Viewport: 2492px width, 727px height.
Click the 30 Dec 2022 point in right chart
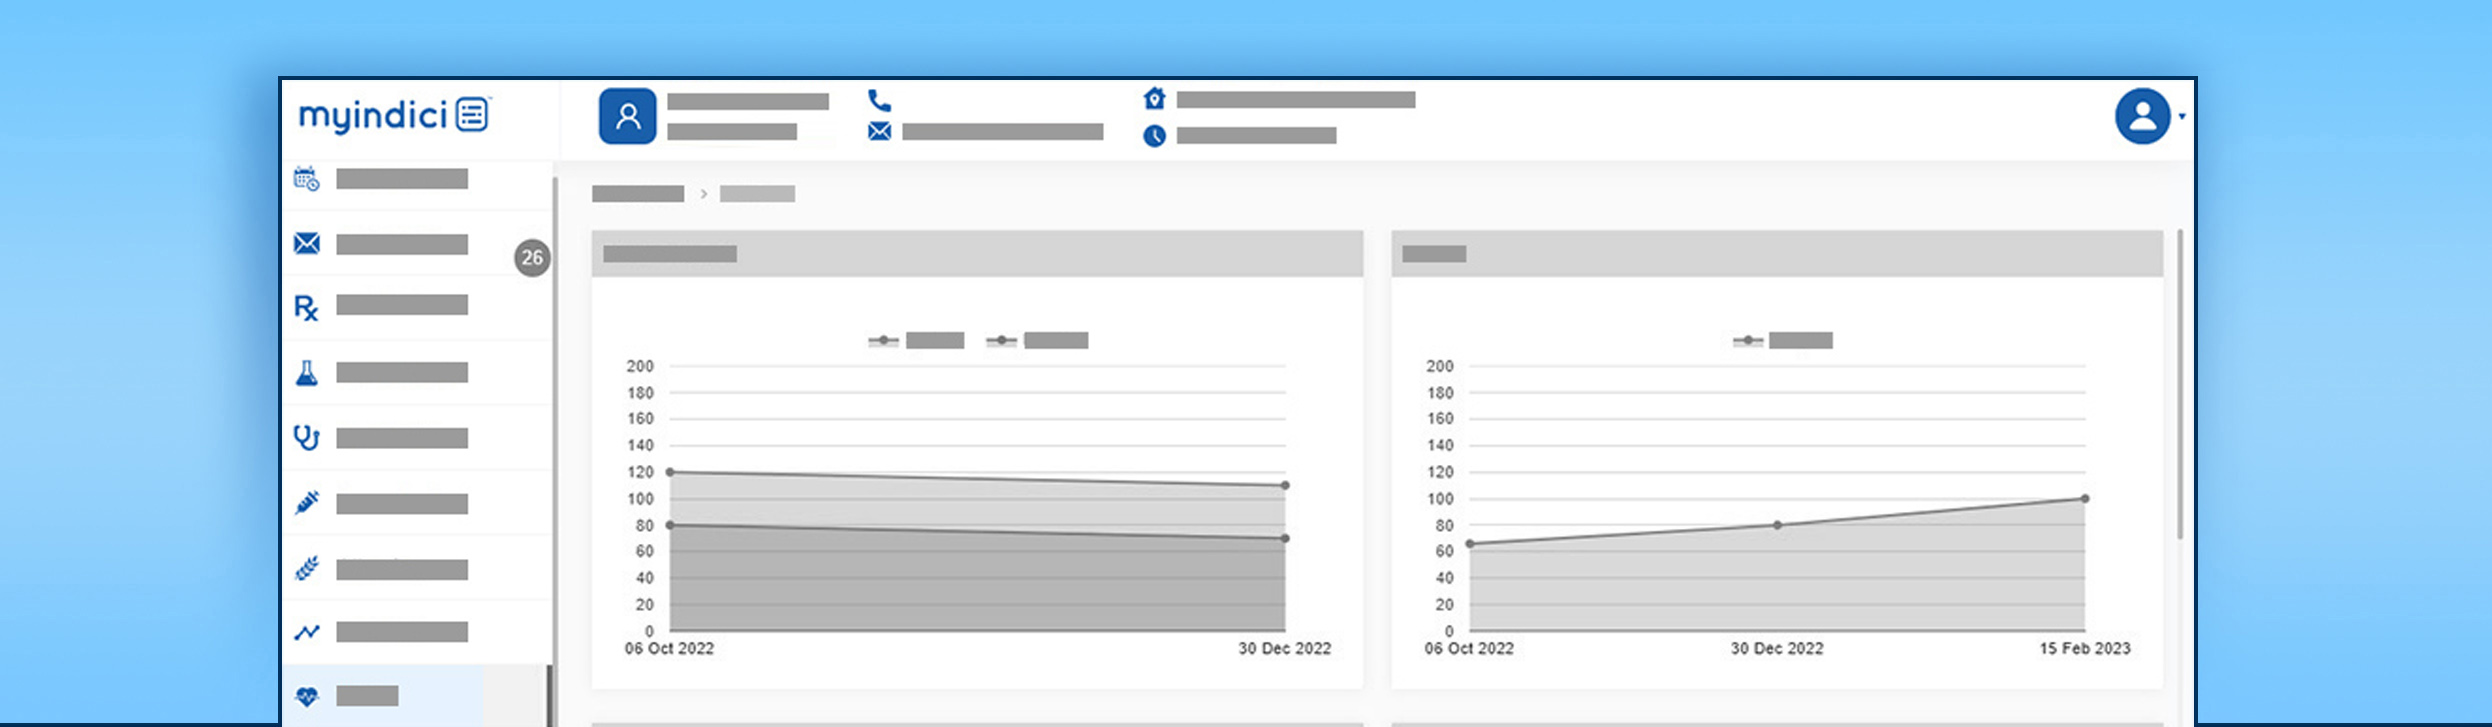pyautogui.click(x=1777, y=525)
